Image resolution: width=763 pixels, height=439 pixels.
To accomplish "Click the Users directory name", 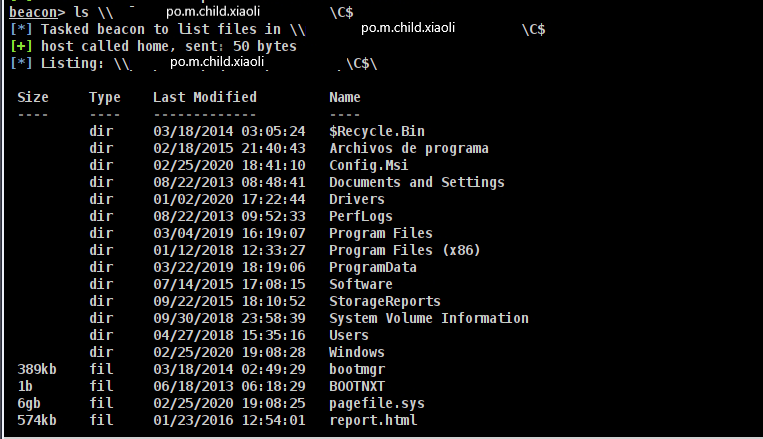I will point(349,335).
